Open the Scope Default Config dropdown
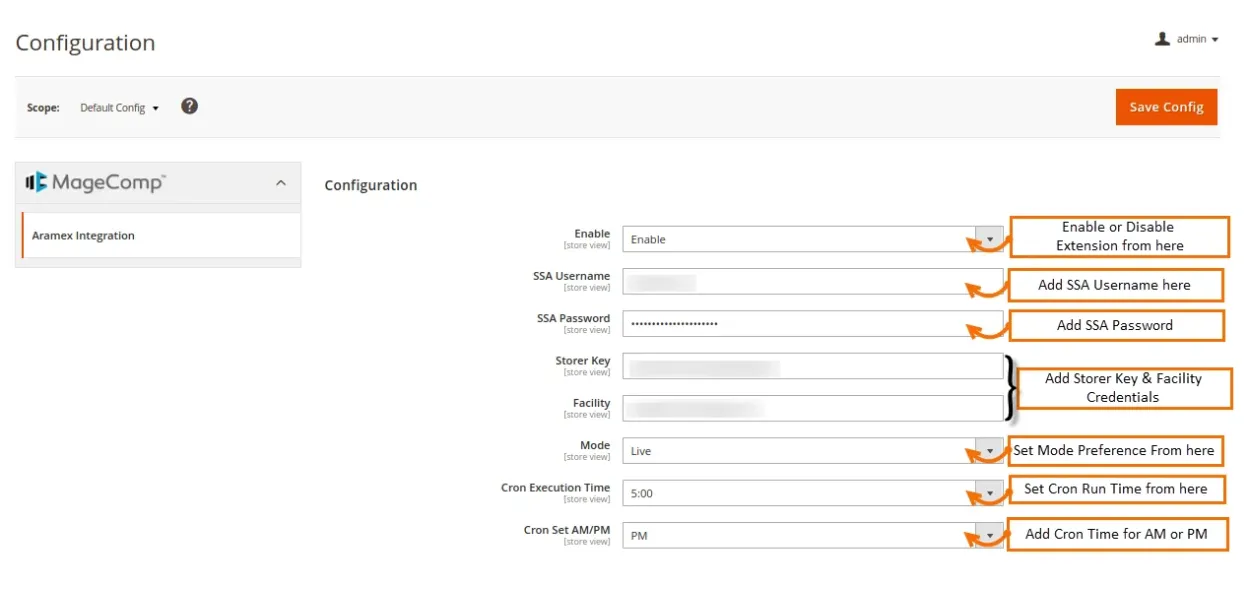This screenshot has height=600, width=1250. (119, 108)
